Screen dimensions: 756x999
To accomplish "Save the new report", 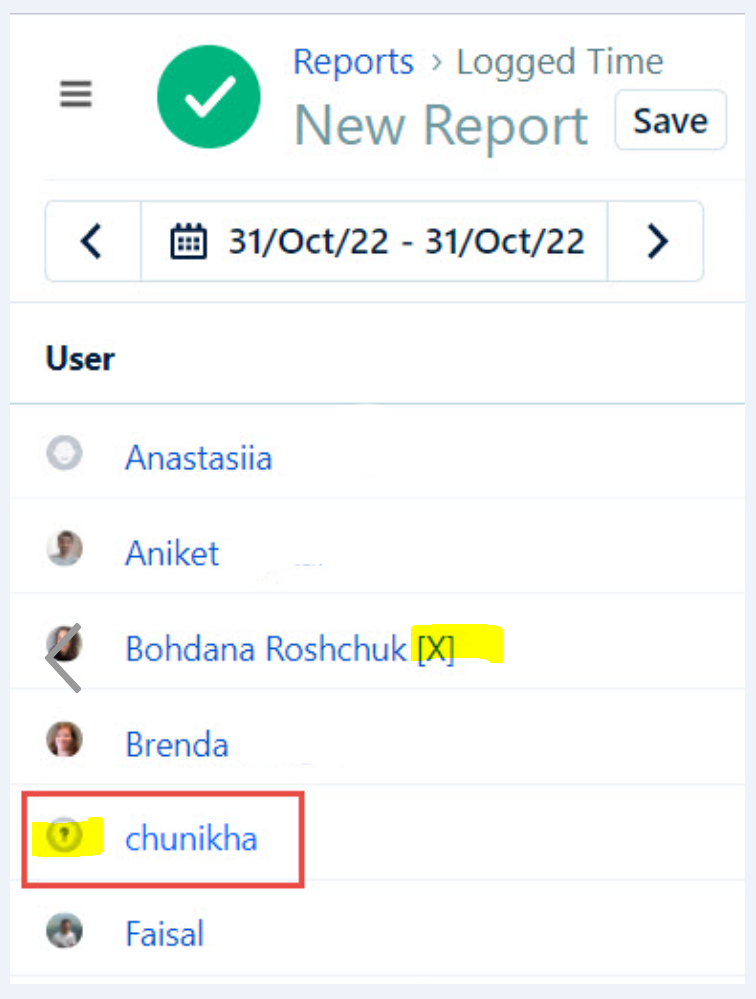I will point(669,120).
